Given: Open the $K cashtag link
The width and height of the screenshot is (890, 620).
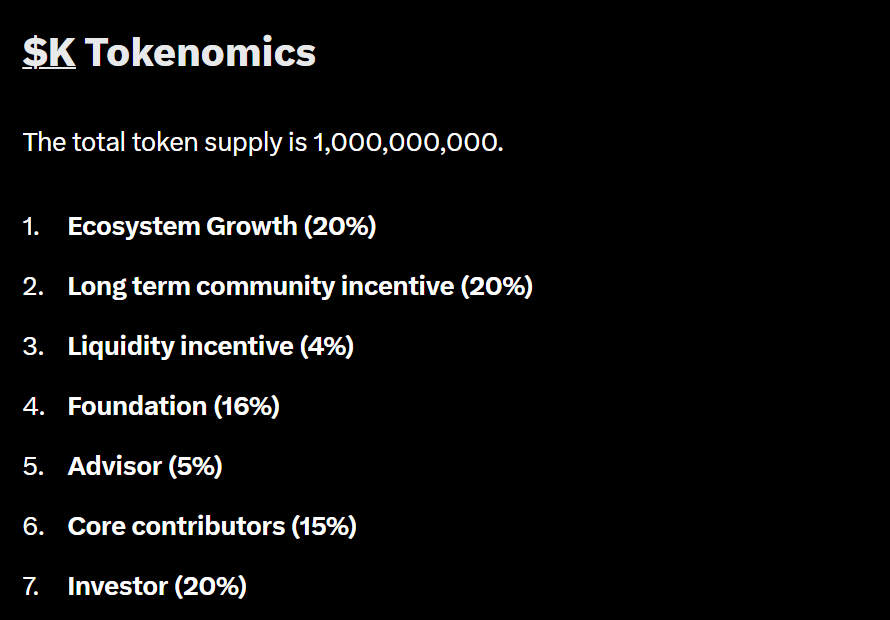Looking at the screenshot, I should point(49,53).
